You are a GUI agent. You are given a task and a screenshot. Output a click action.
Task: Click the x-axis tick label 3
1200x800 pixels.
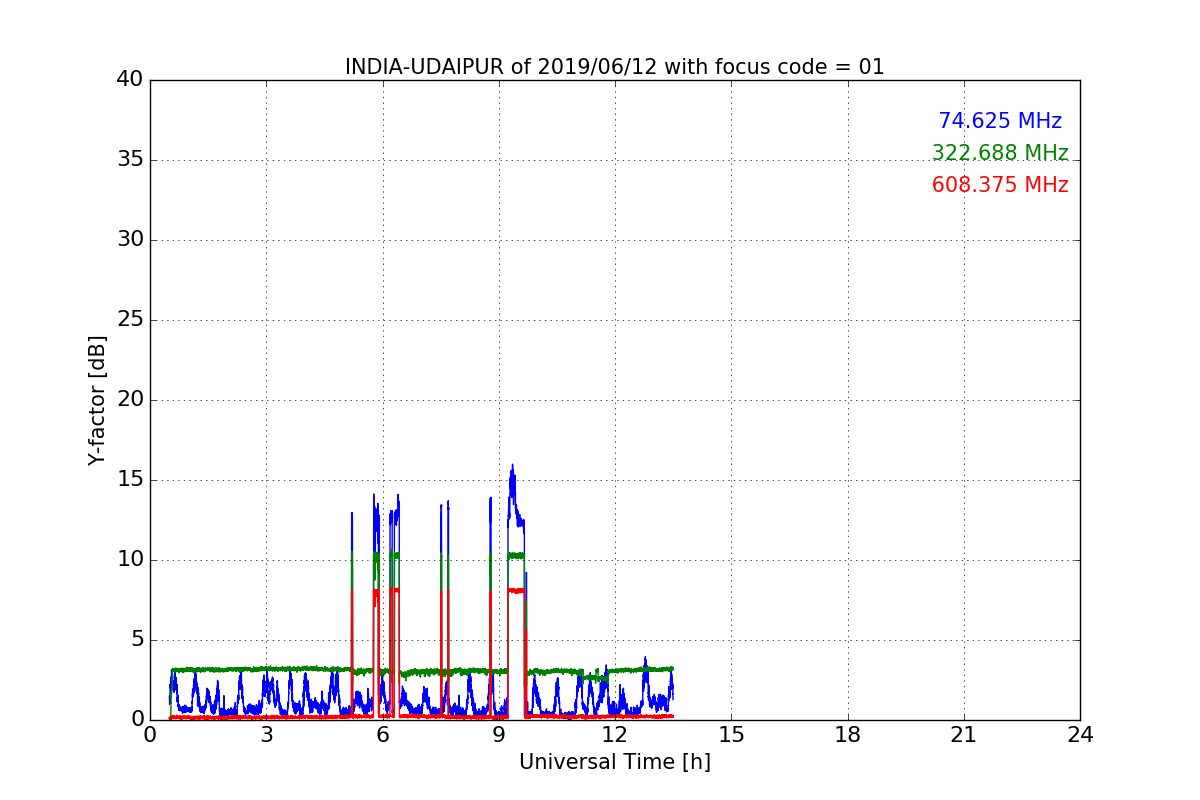coord(266,735)
